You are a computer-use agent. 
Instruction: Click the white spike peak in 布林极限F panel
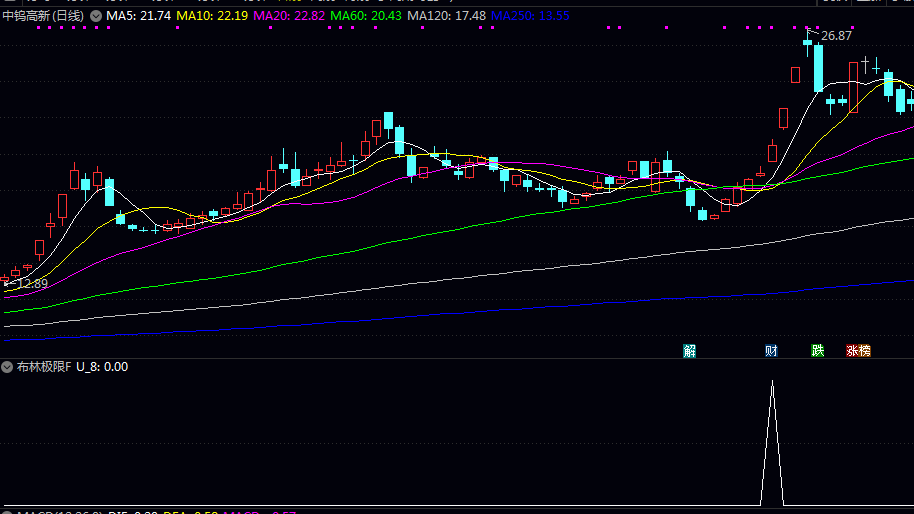[x=771, y=383]
